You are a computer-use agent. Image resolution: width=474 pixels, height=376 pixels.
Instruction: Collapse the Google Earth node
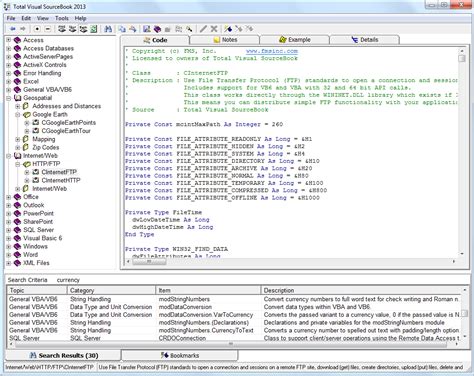click(18, 114)
